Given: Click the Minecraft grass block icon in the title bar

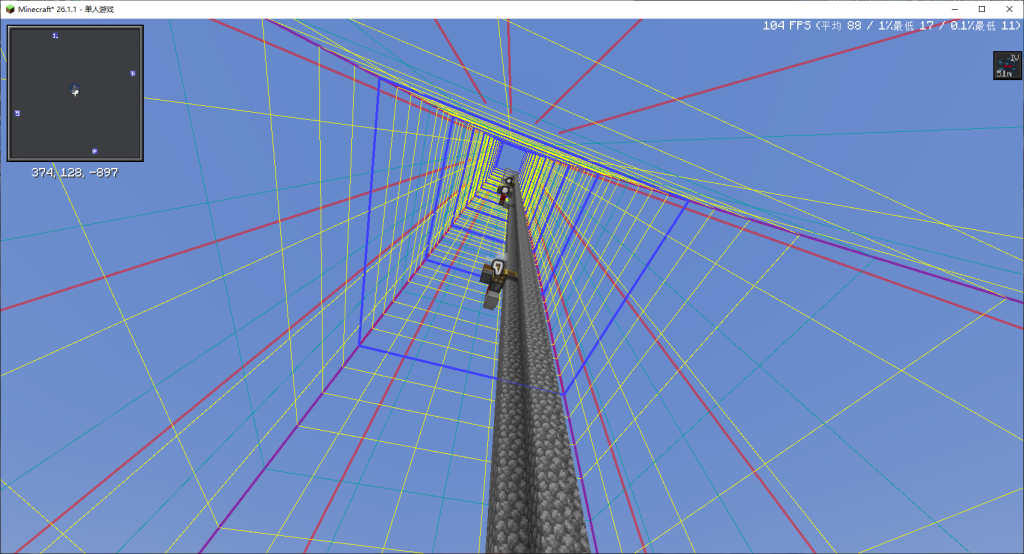Looking at the screenshot, I should [x=10, y=9].
